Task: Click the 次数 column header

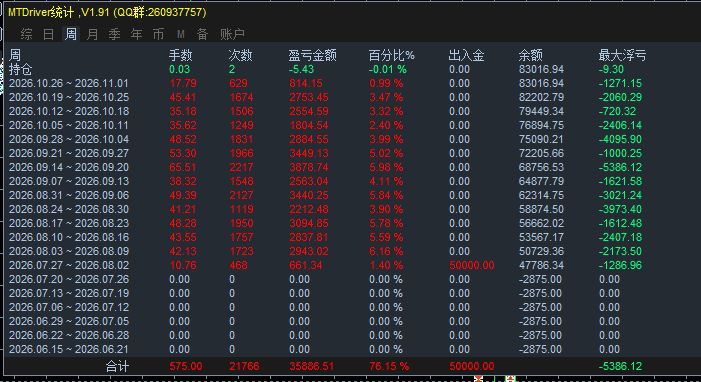Action: point(240,55)
